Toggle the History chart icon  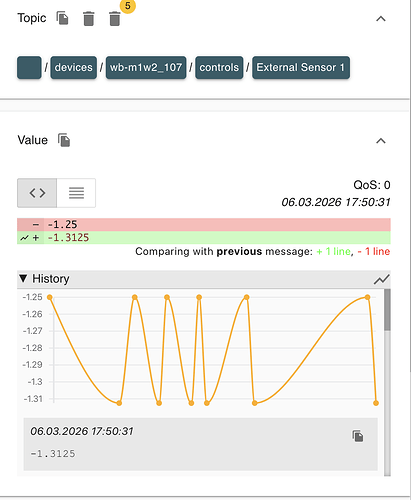click(381, 279)
